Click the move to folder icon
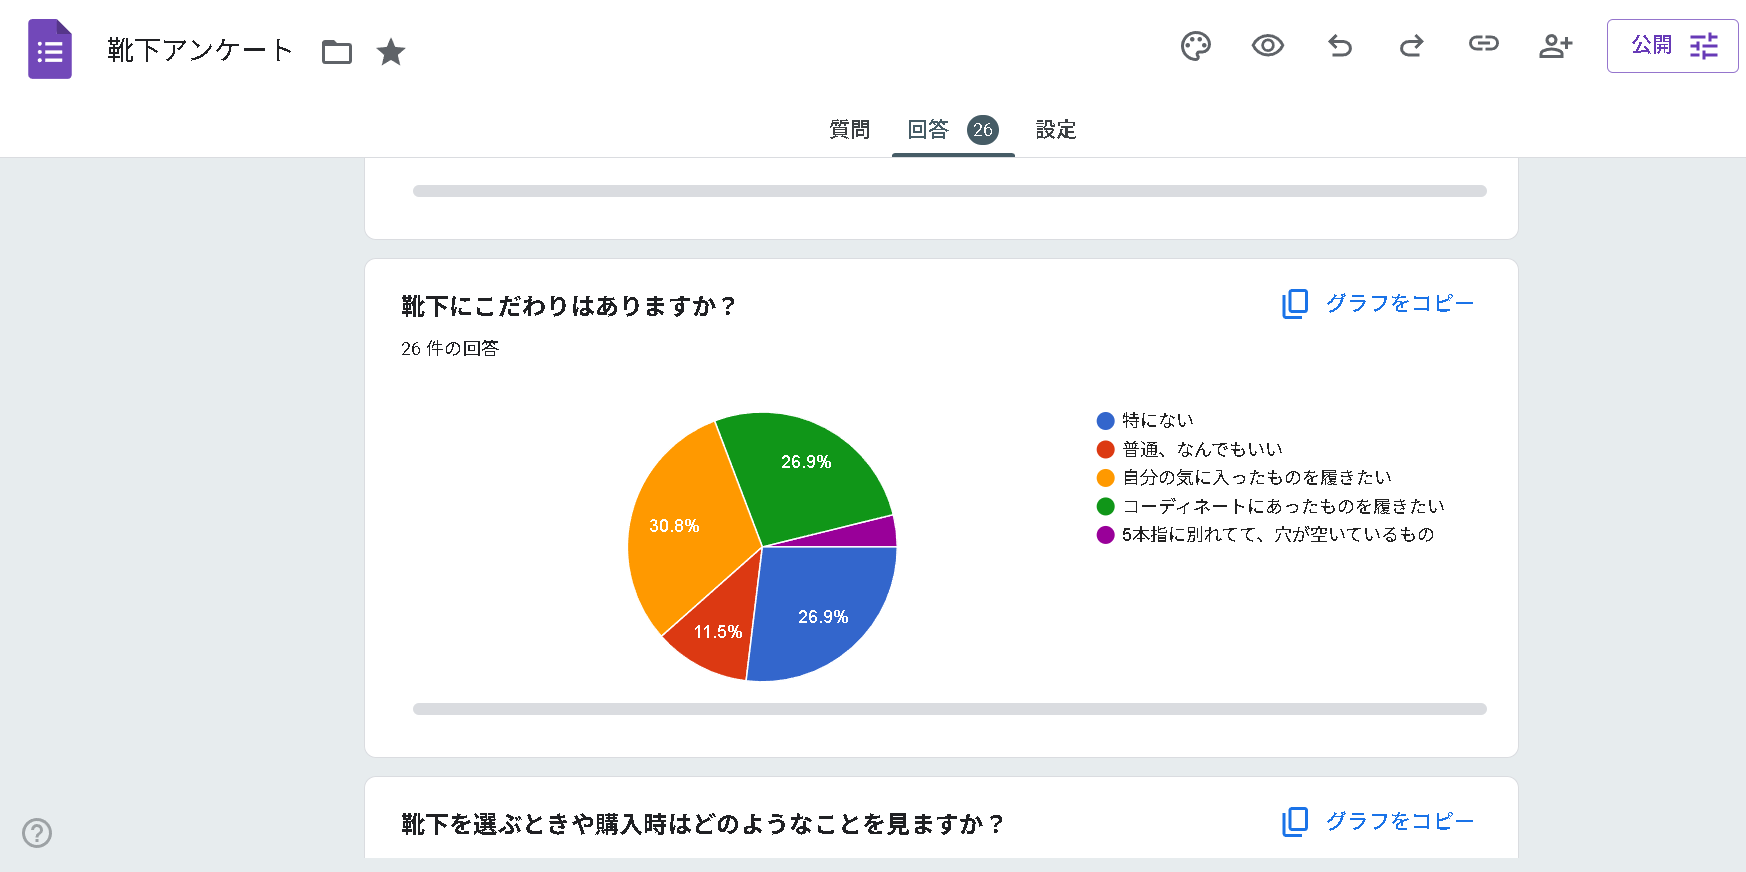Screen dimensions: 1746x872 pos(337,52)
